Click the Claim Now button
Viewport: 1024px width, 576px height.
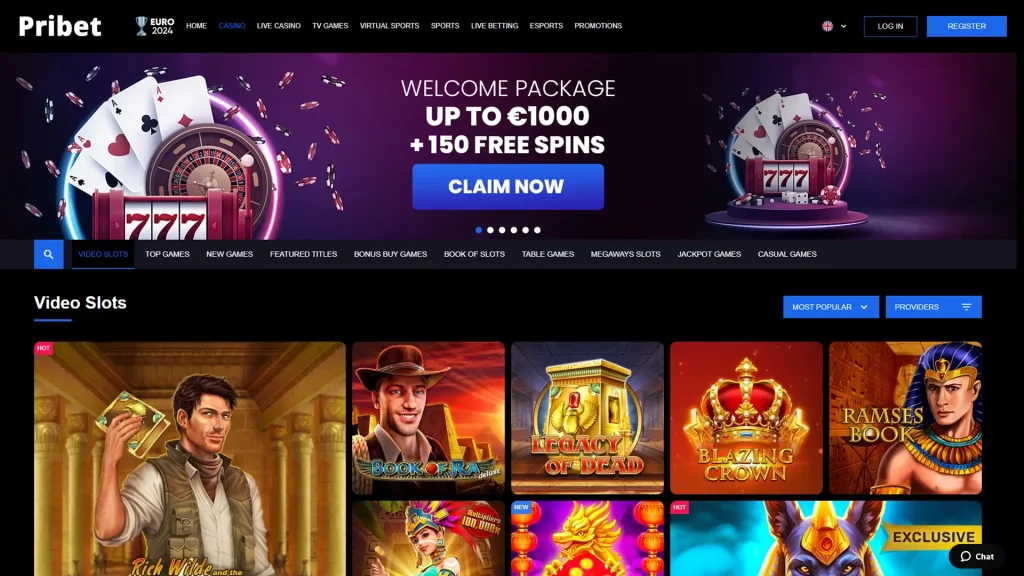coord(507,187)
